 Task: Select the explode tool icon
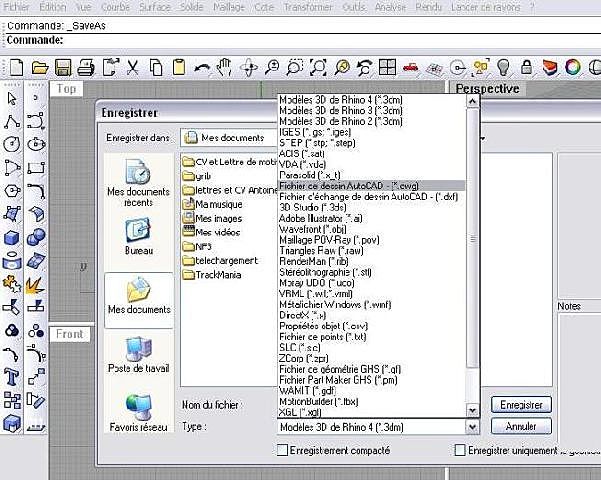35,285
